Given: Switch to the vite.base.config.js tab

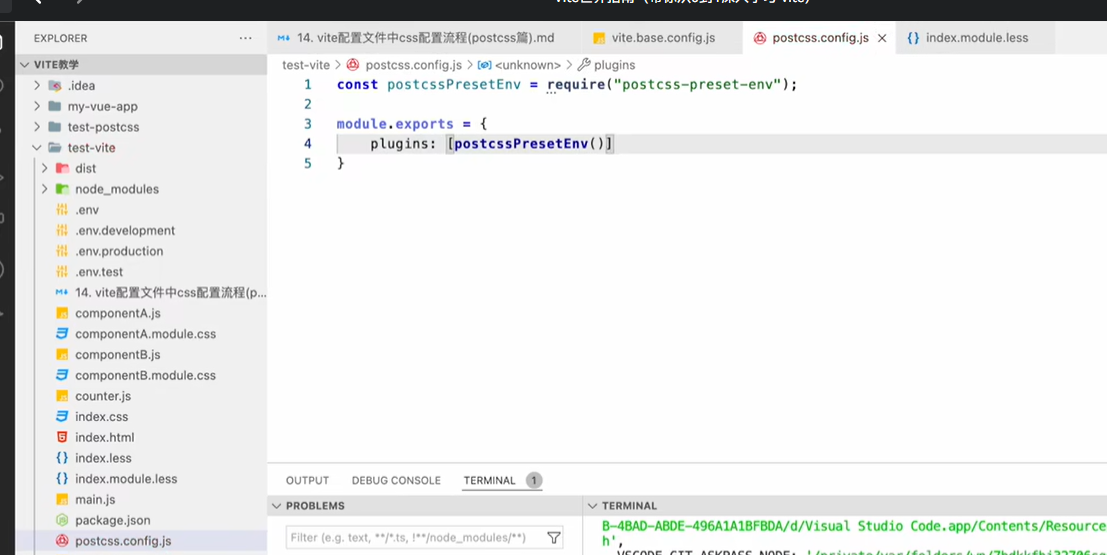Looking at the screenshot, I should [x=662, y=38].
